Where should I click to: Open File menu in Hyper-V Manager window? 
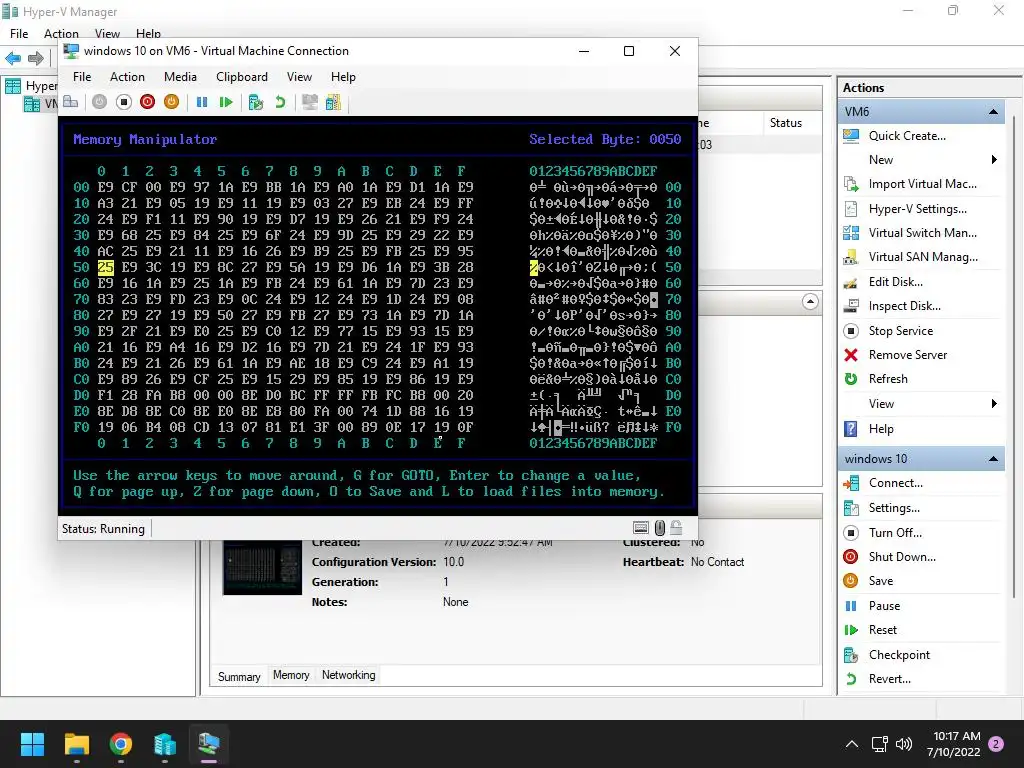(x=19, y=33)
